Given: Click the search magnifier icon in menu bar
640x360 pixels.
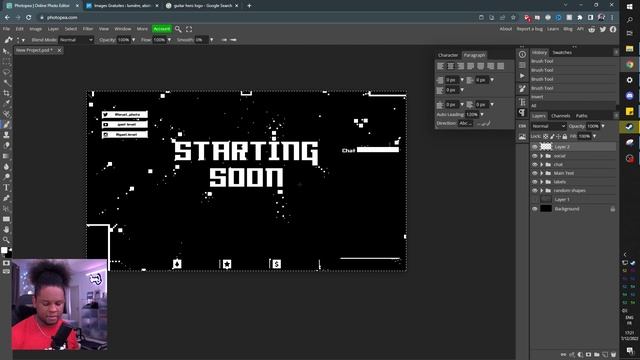Looking at the screenshot, I should (178, 29).
